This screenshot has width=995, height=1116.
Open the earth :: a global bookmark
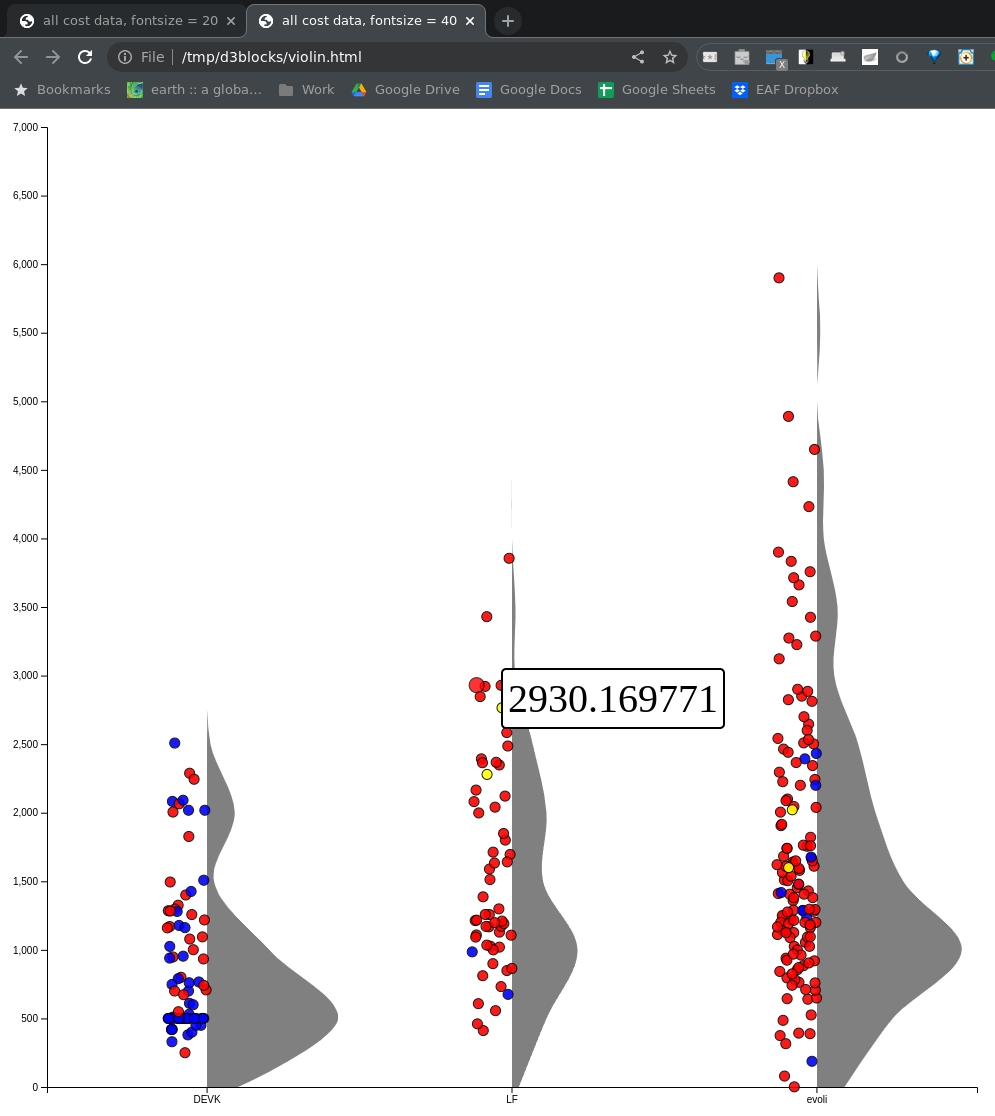(x=194, y=90)
